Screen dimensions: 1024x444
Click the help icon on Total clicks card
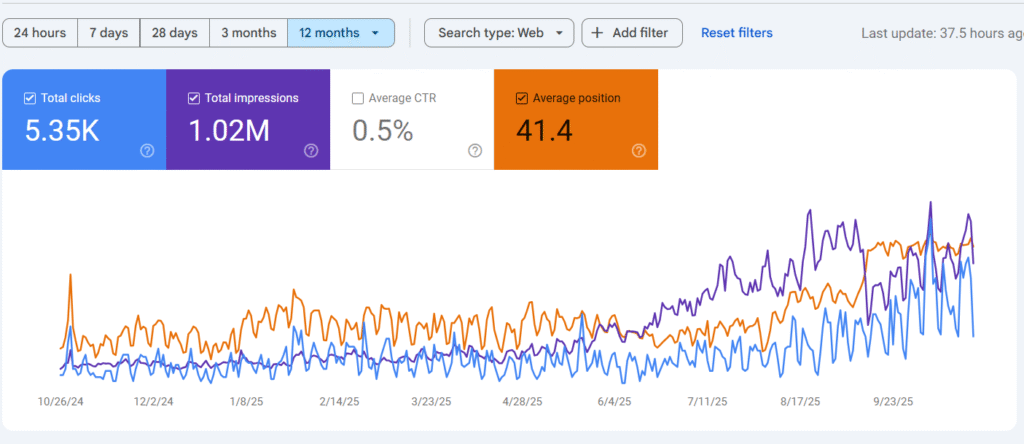(147, 151)
